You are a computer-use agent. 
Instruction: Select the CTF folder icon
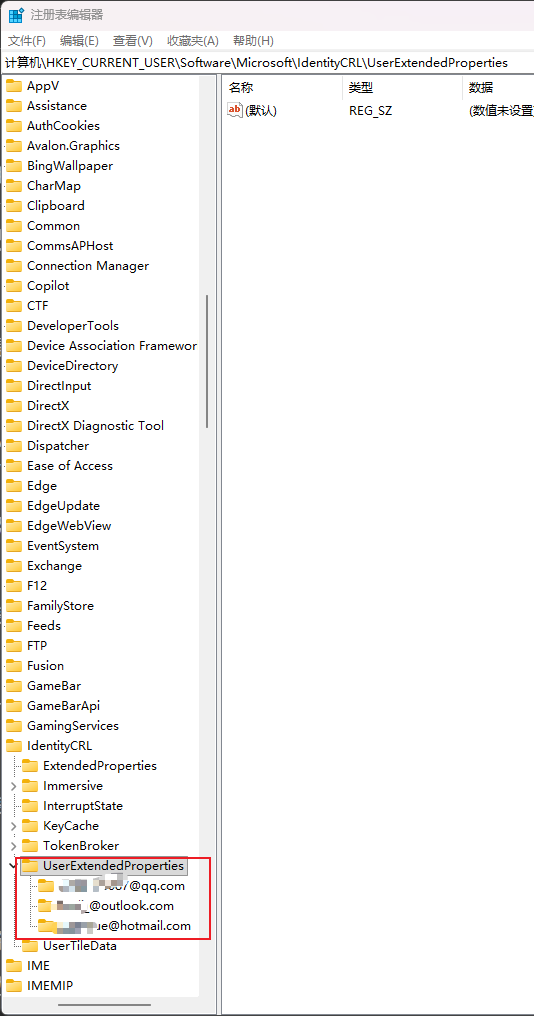(x=14, y=306)
